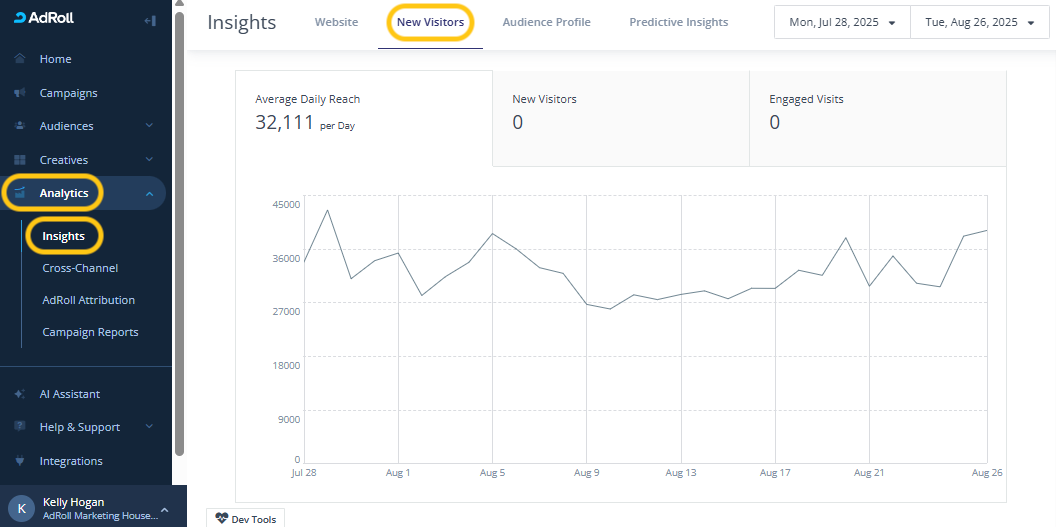Click the AdRoll logo icon
This screenshot has width=1056, height=527.
(x=21, y=18)
